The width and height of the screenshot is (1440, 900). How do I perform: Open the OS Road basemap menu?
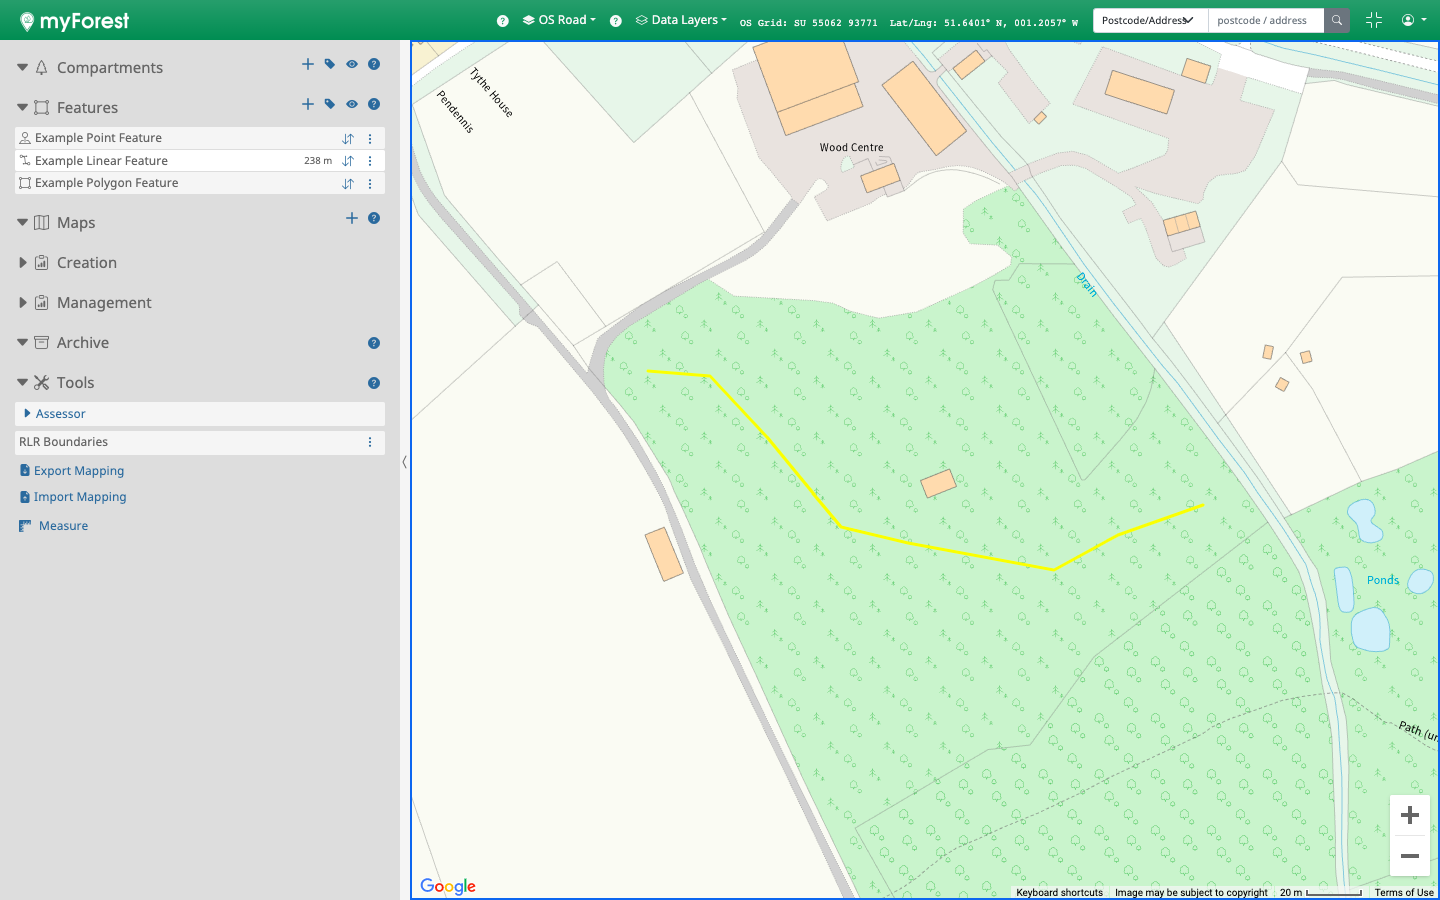pyautogui.click(x=560, y=20)
